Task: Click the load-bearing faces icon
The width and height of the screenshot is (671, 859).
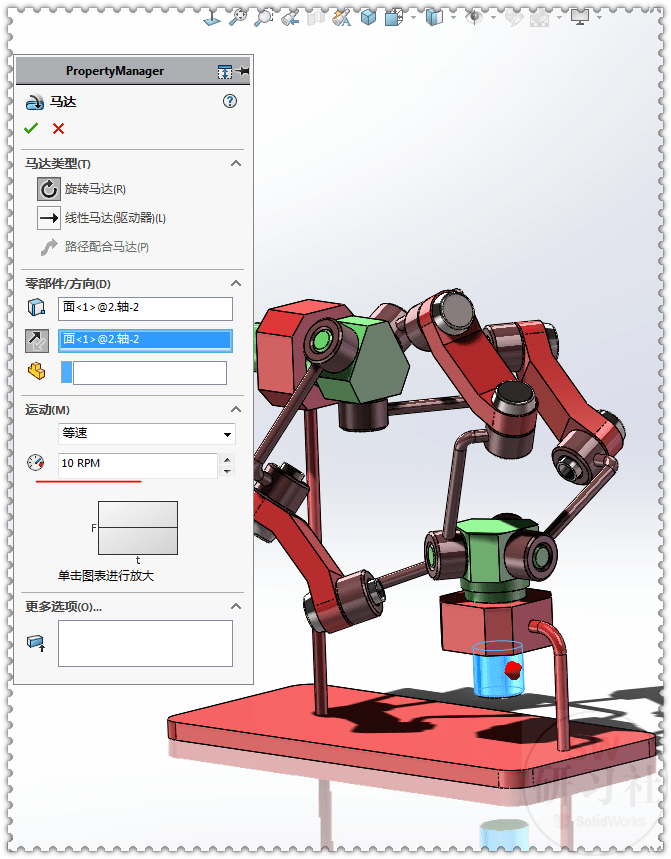Action: (x=36, y=643)
